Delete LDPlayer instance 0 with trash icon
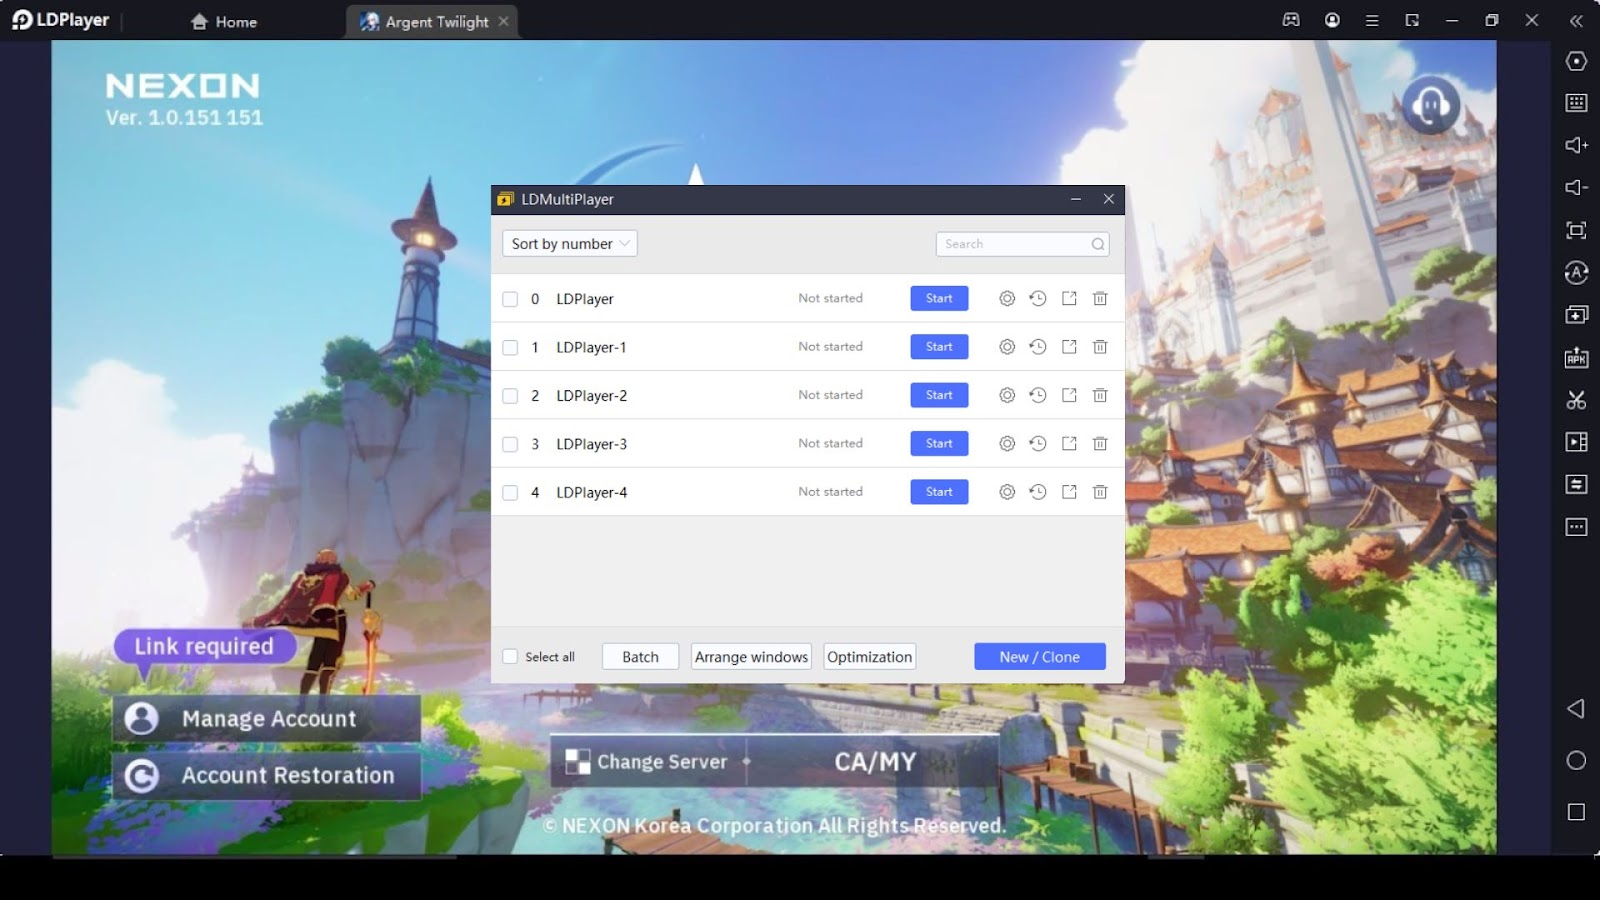 (x=1100, y=298)
